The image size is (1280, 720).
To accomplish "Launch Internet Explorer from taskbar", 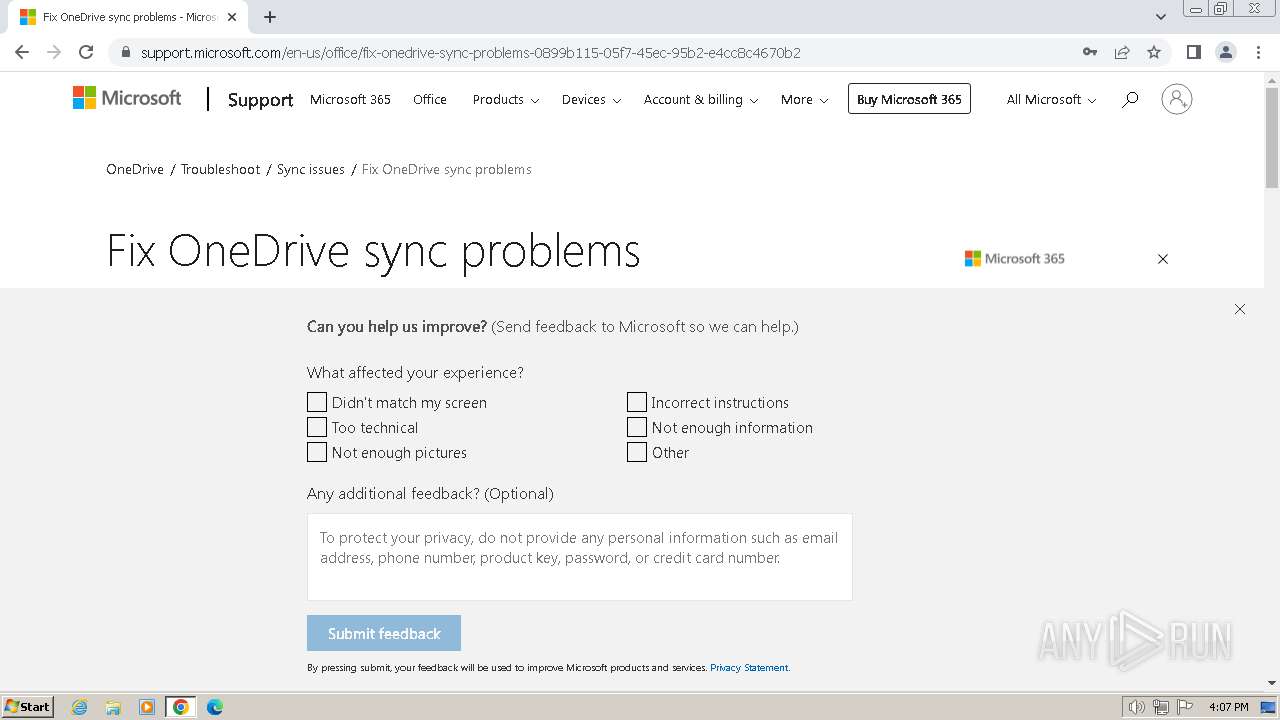I will click(x=80, y=707).
